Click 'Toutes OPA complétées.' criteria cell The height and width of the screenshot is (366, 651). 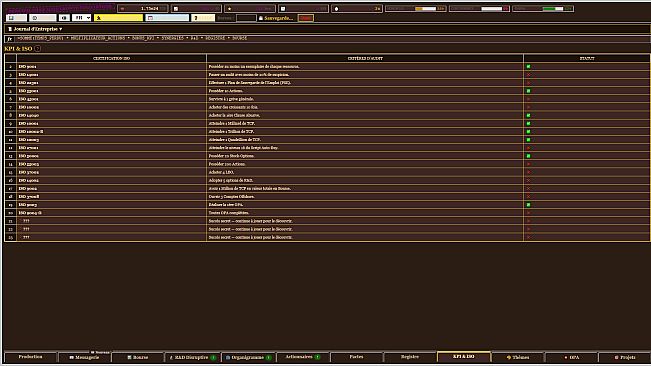365,213
